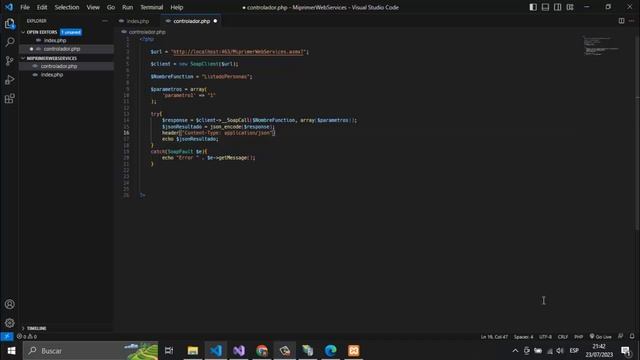
Task: Open Explorer Views and More Actions ellipsis
Action: (105, 21)
